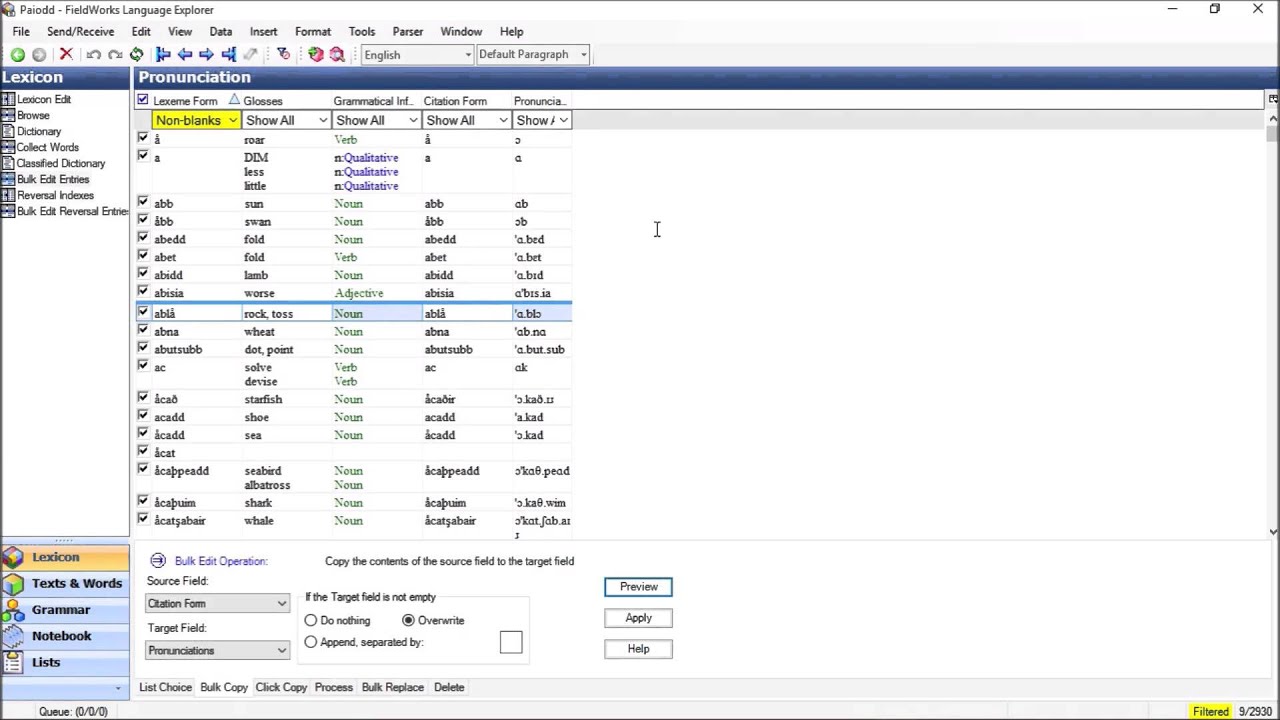Click the Notebook area icon
This screenshot has width=1280, height=720.
[x=14, y=636]
